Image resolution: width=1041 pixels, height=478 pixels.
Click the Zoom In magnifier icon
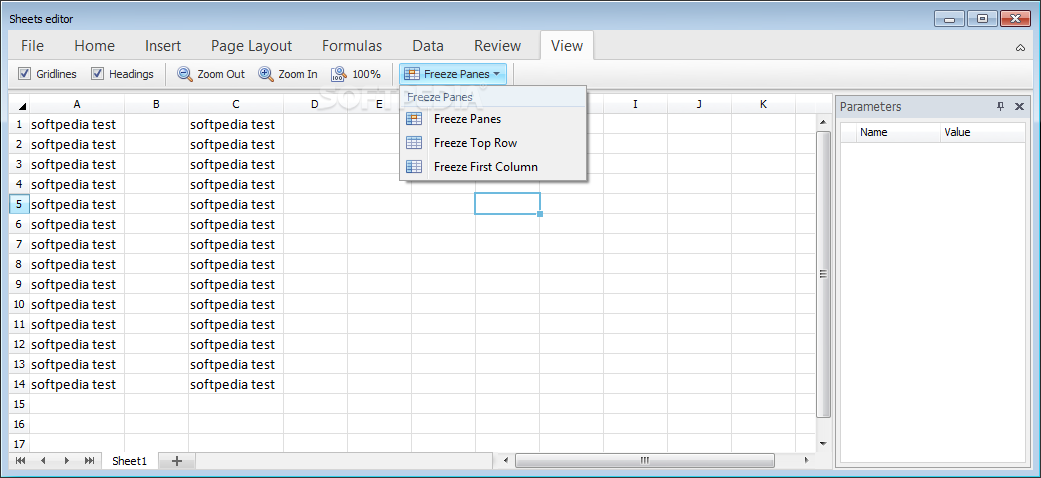tap(266, 74)
